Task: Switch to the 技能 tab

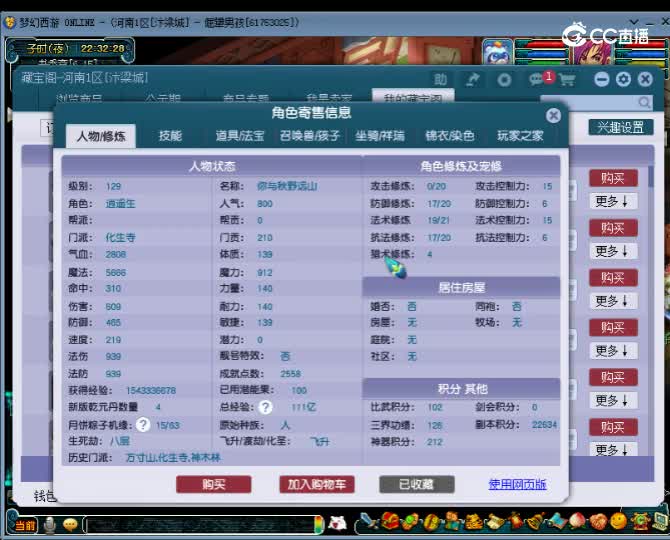Action: 170,136
